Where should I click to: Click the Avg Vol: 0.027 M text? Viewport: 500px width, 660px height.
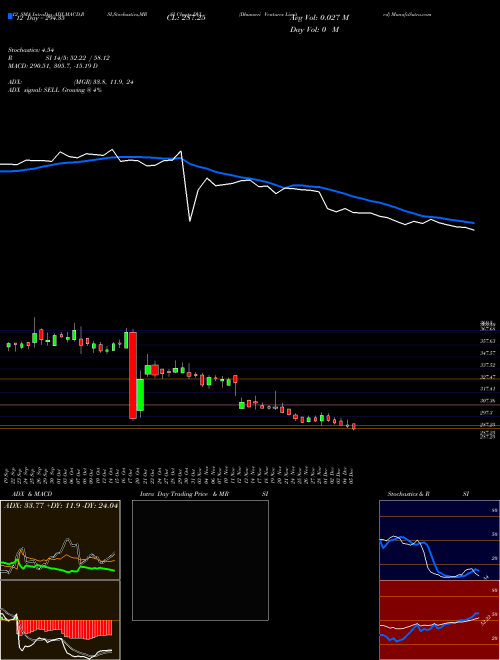pyautogui.click(x=319, y=18)
